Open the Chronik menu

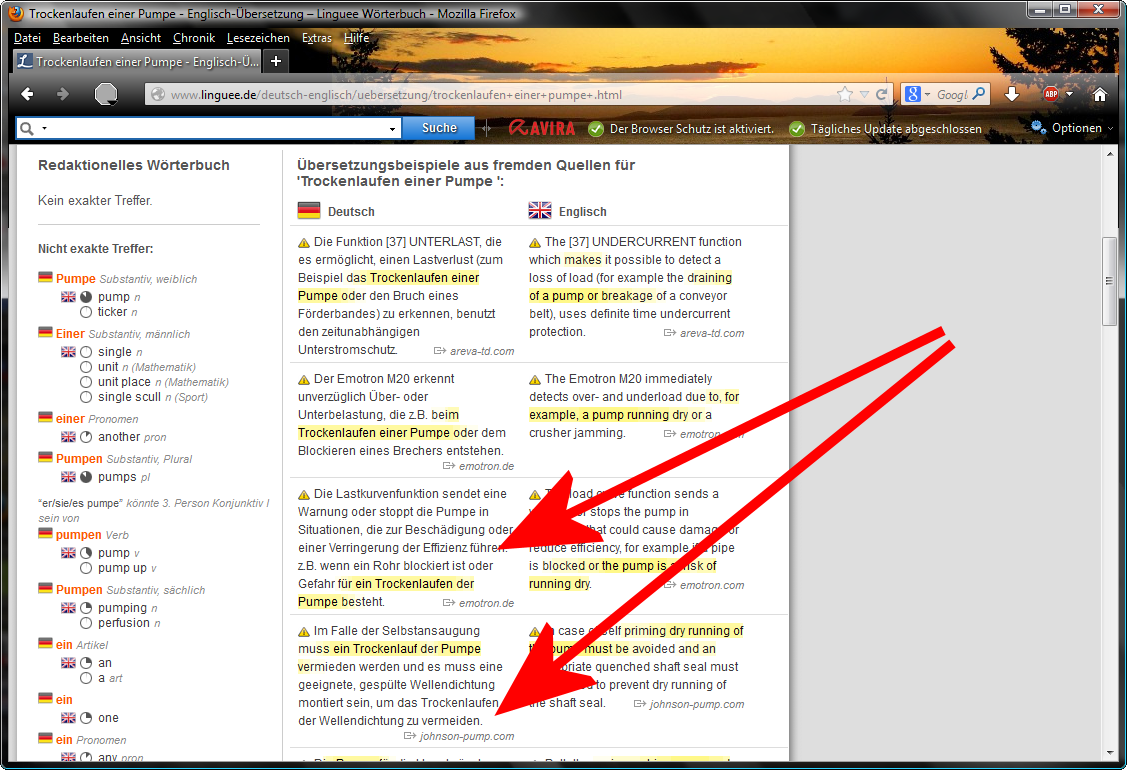[193, 38]
